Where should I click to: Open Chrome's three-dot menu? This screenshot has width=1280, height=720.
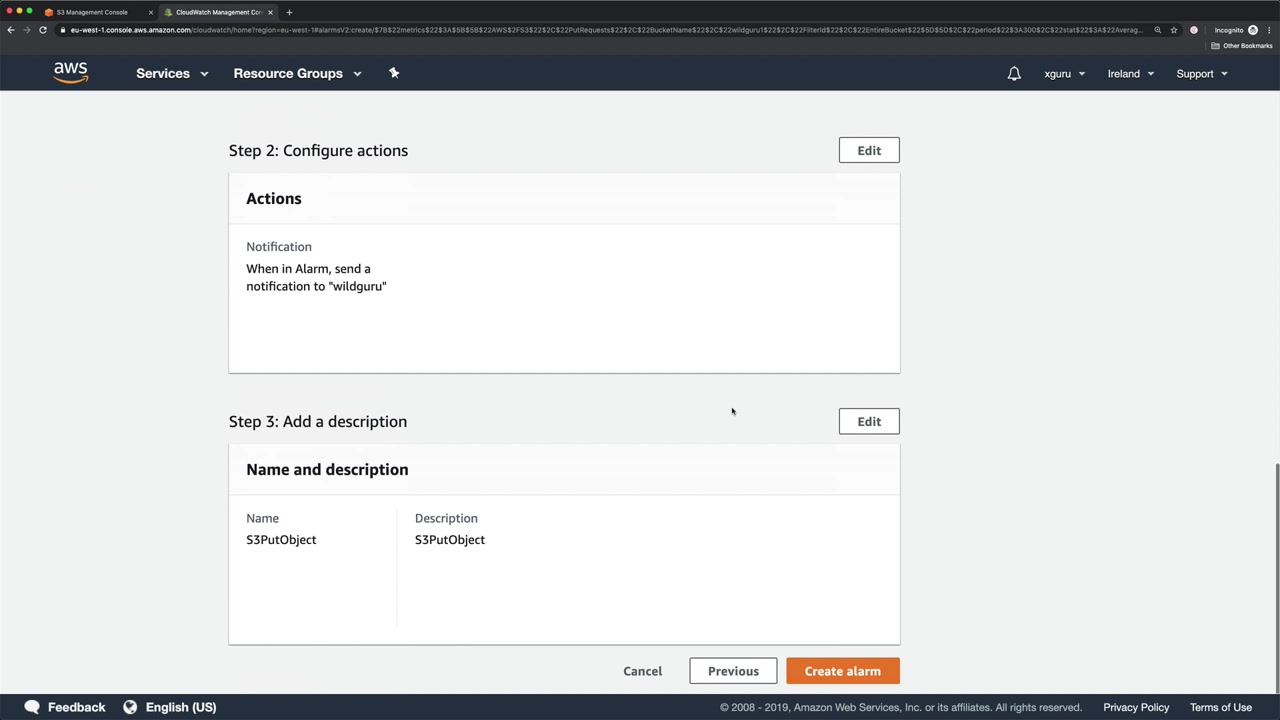click(1270, 30)
